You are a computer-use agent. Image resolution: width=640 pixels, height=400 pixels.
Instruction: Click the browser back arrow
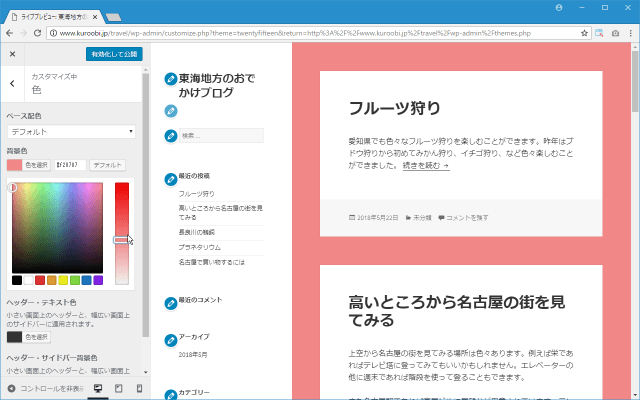tap(9, 33)
